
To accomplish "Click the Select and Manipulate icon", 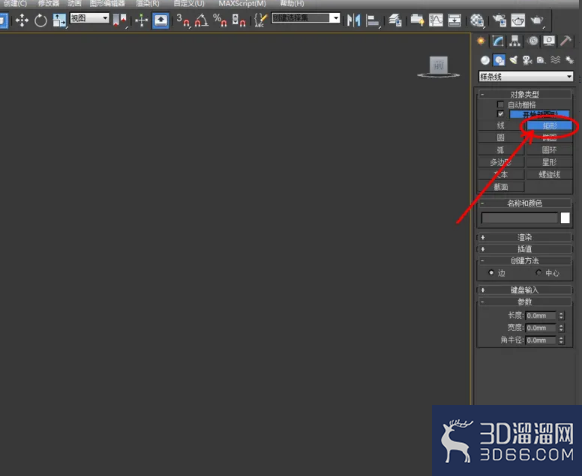I will [141, 20].
